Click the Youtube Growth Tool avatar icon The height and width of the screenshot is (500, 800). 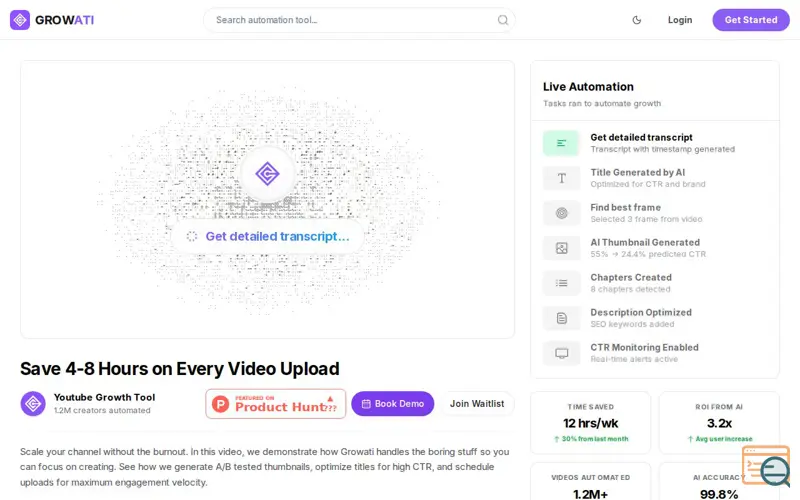[x=33, y=404]
